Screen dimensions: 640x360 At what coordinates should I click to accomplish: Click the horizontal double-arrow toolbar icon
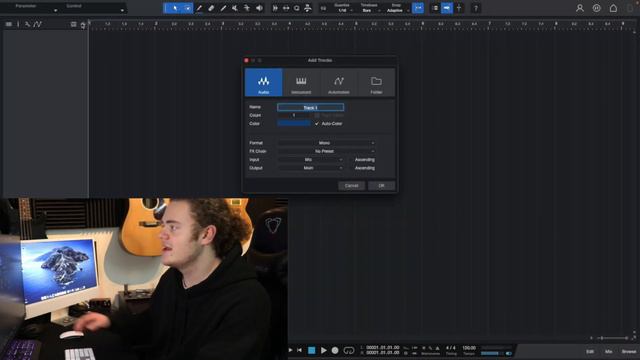[286, 8]
